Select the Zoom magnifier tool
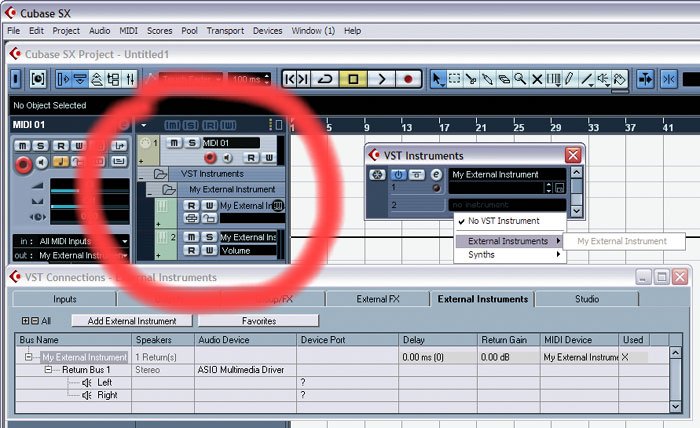700x428 pixels. pyautogui.click(x=521, y=79)
